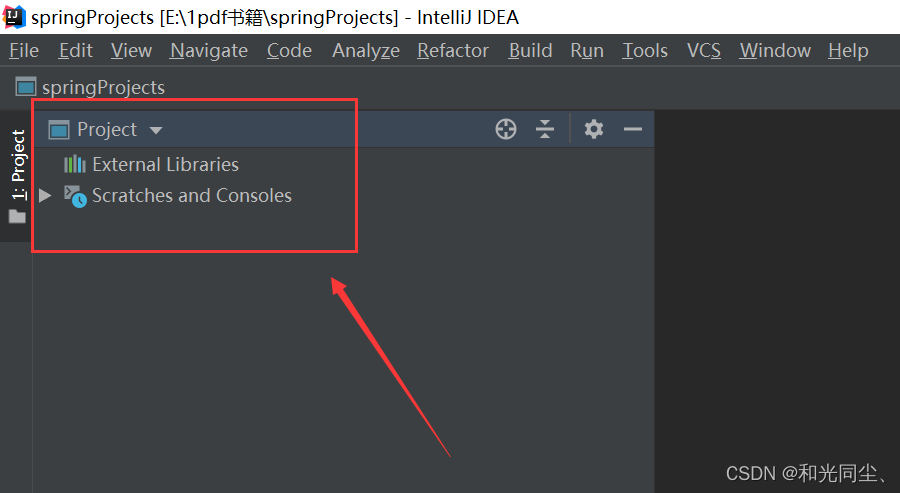This screenshot has width=900, height=493.
Task: Open the Tools menu
Action: tap(645, 51)
